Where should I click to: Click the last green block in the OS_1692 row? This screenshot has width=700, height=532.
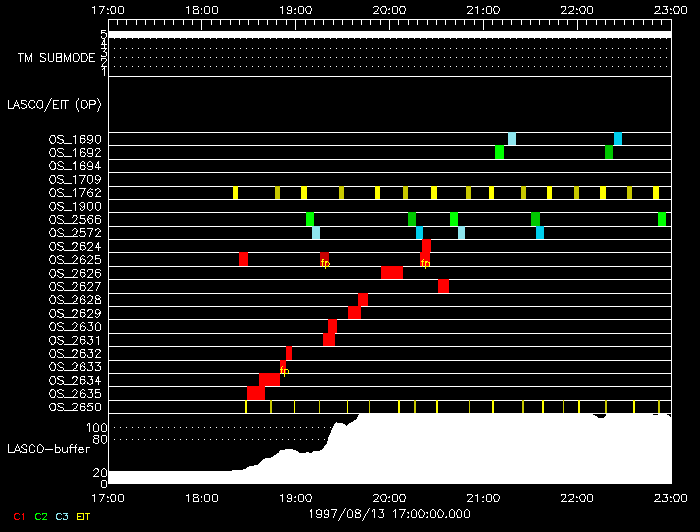point(609,152)
